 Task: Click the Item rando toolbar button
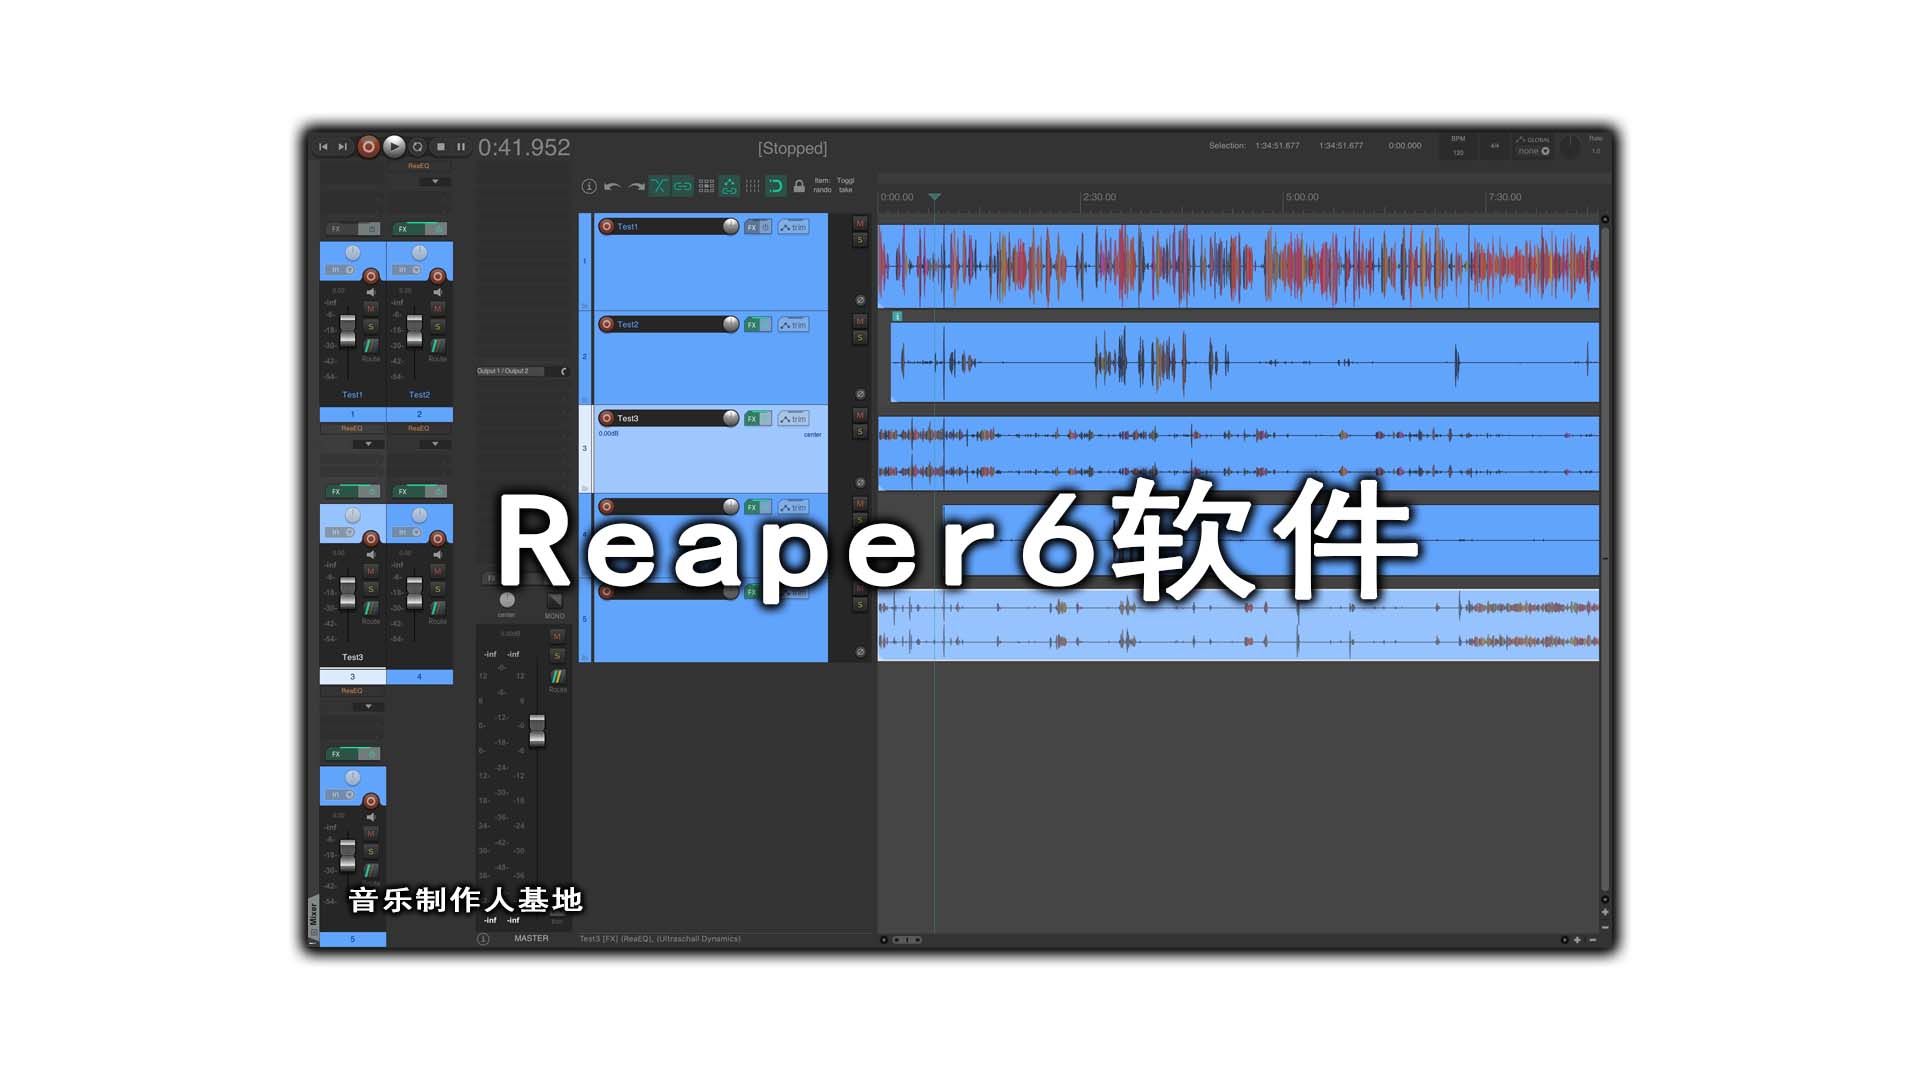point(822,185)
